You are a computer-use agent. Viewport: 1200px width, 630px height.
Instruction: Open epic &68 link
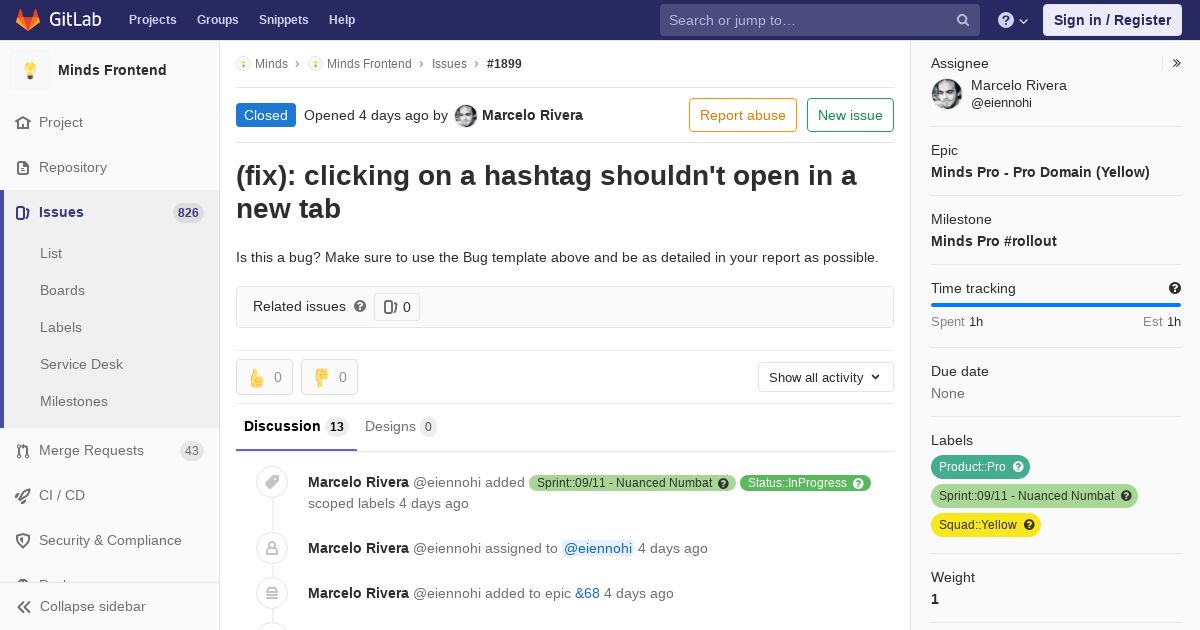587,593
